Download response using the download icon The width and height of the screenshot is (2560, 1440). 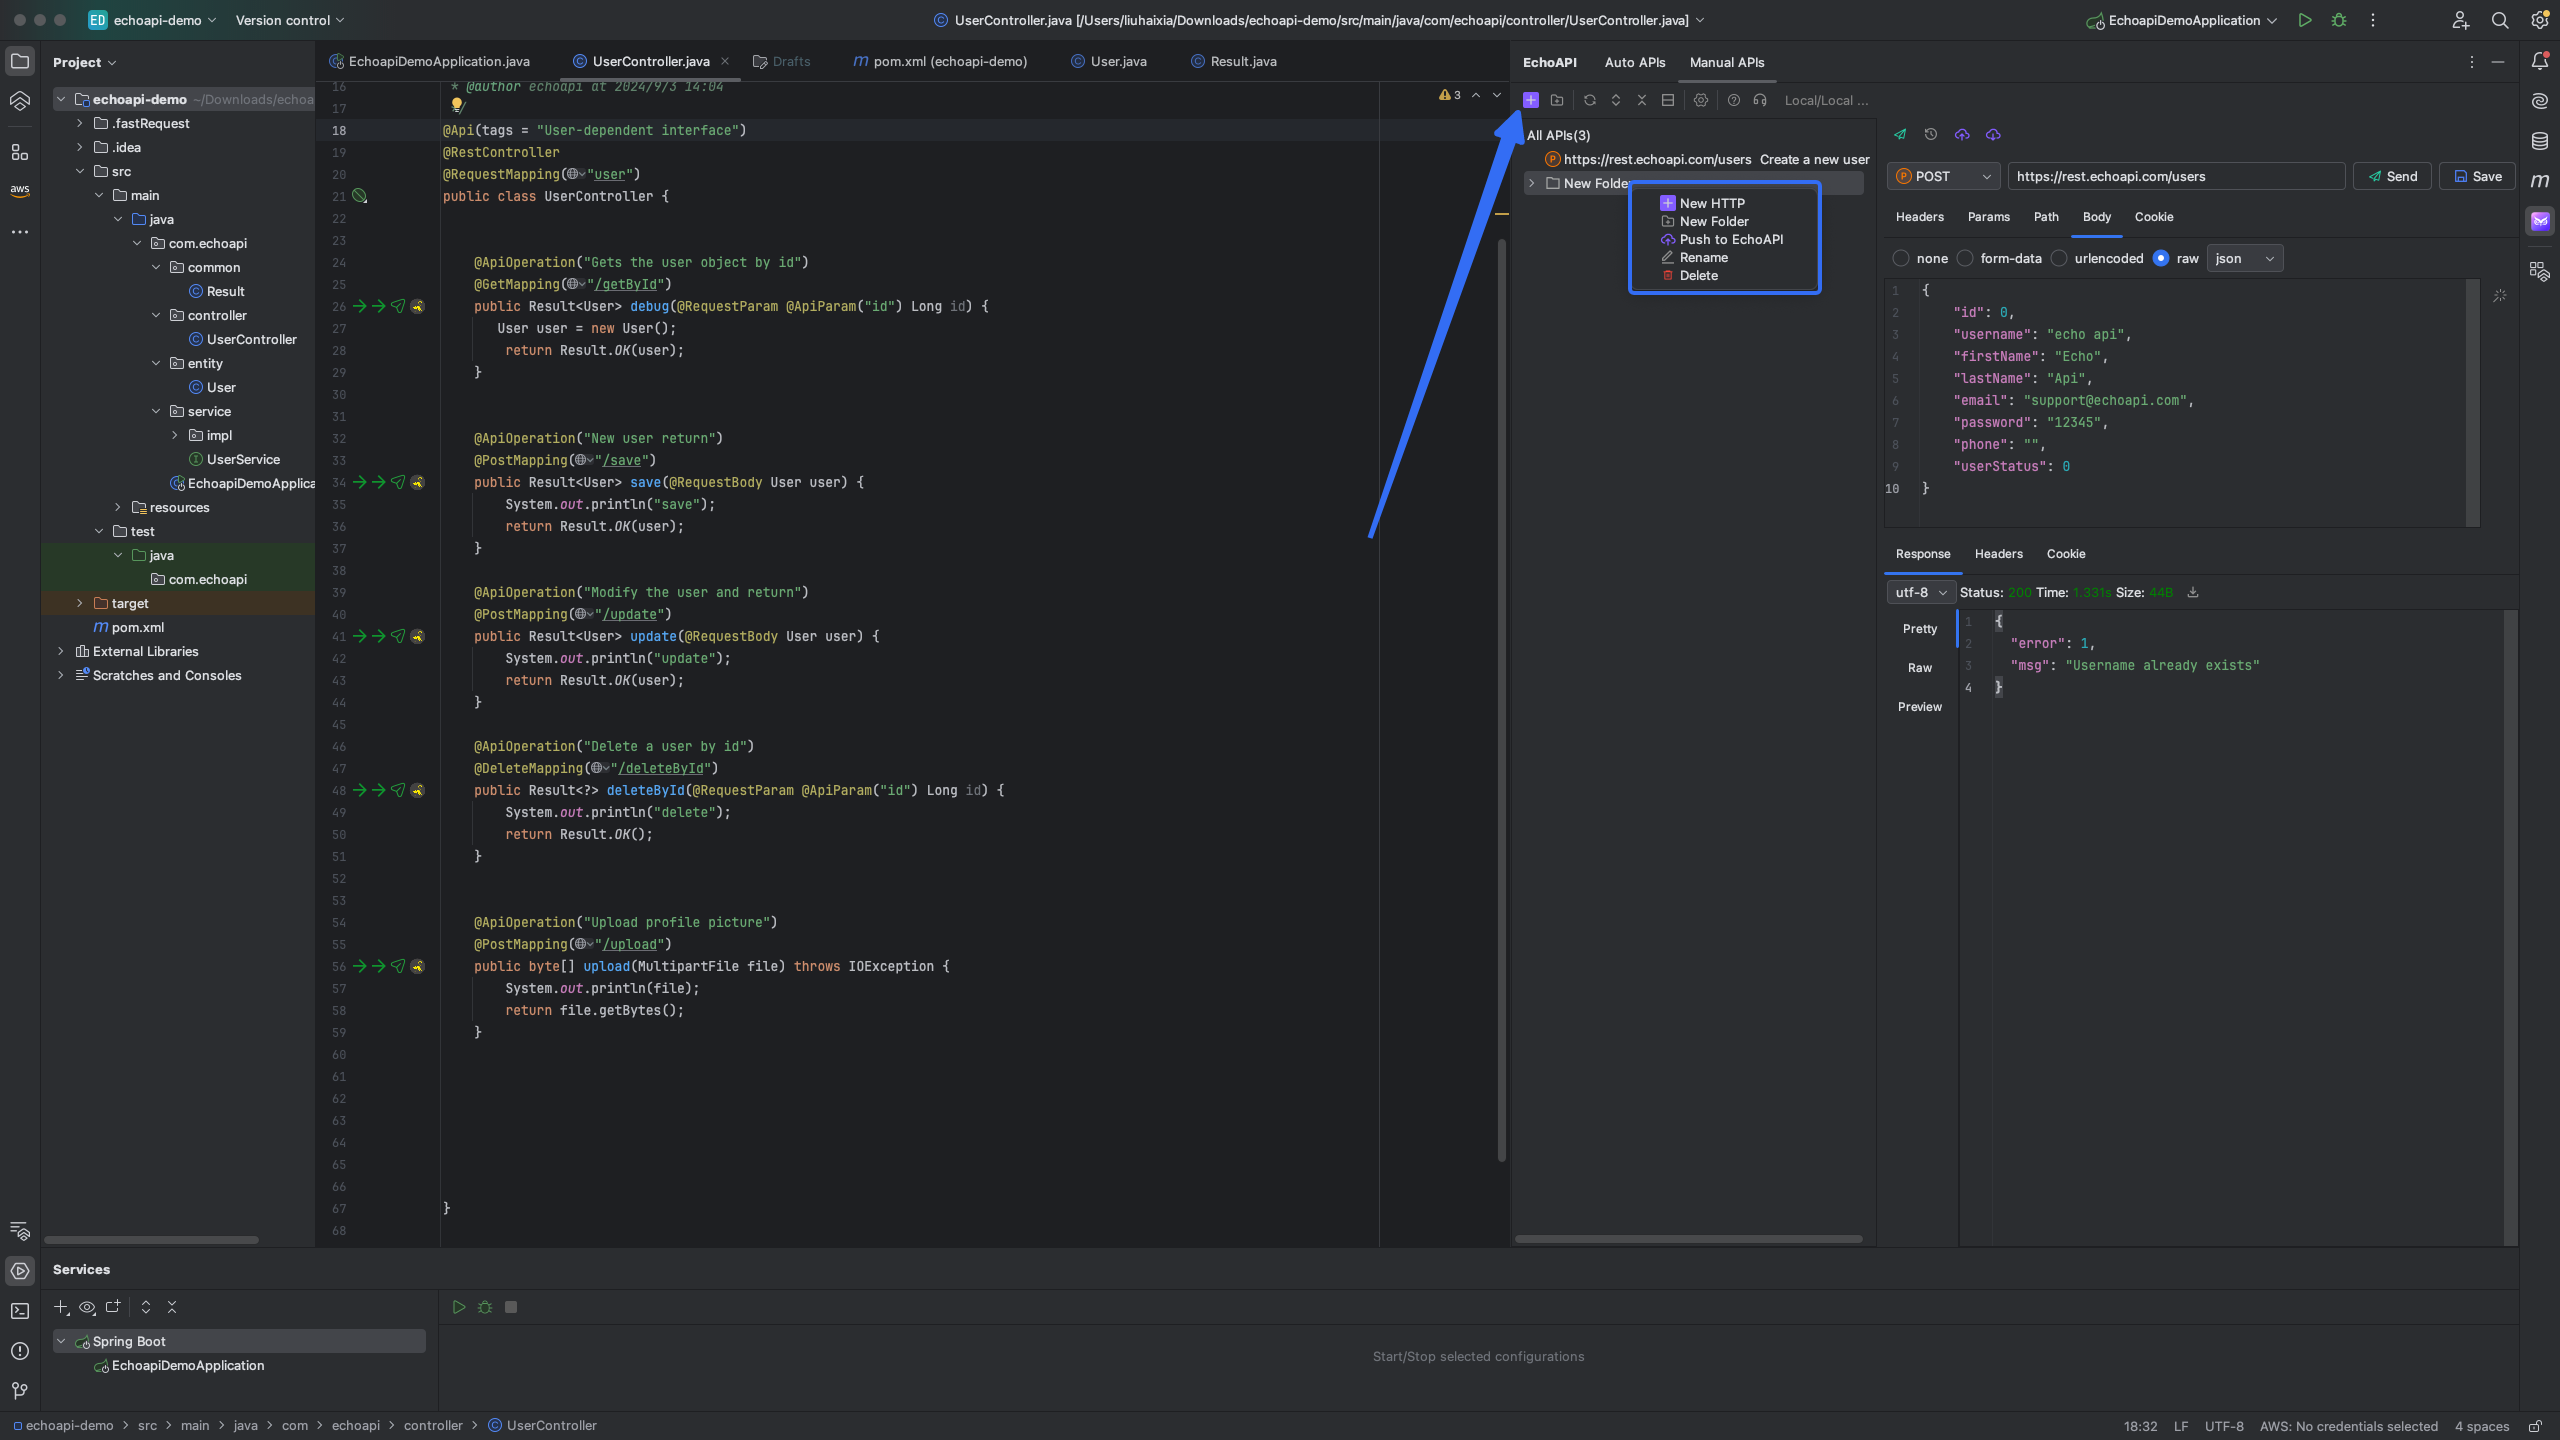click(x=2193, y=592)
